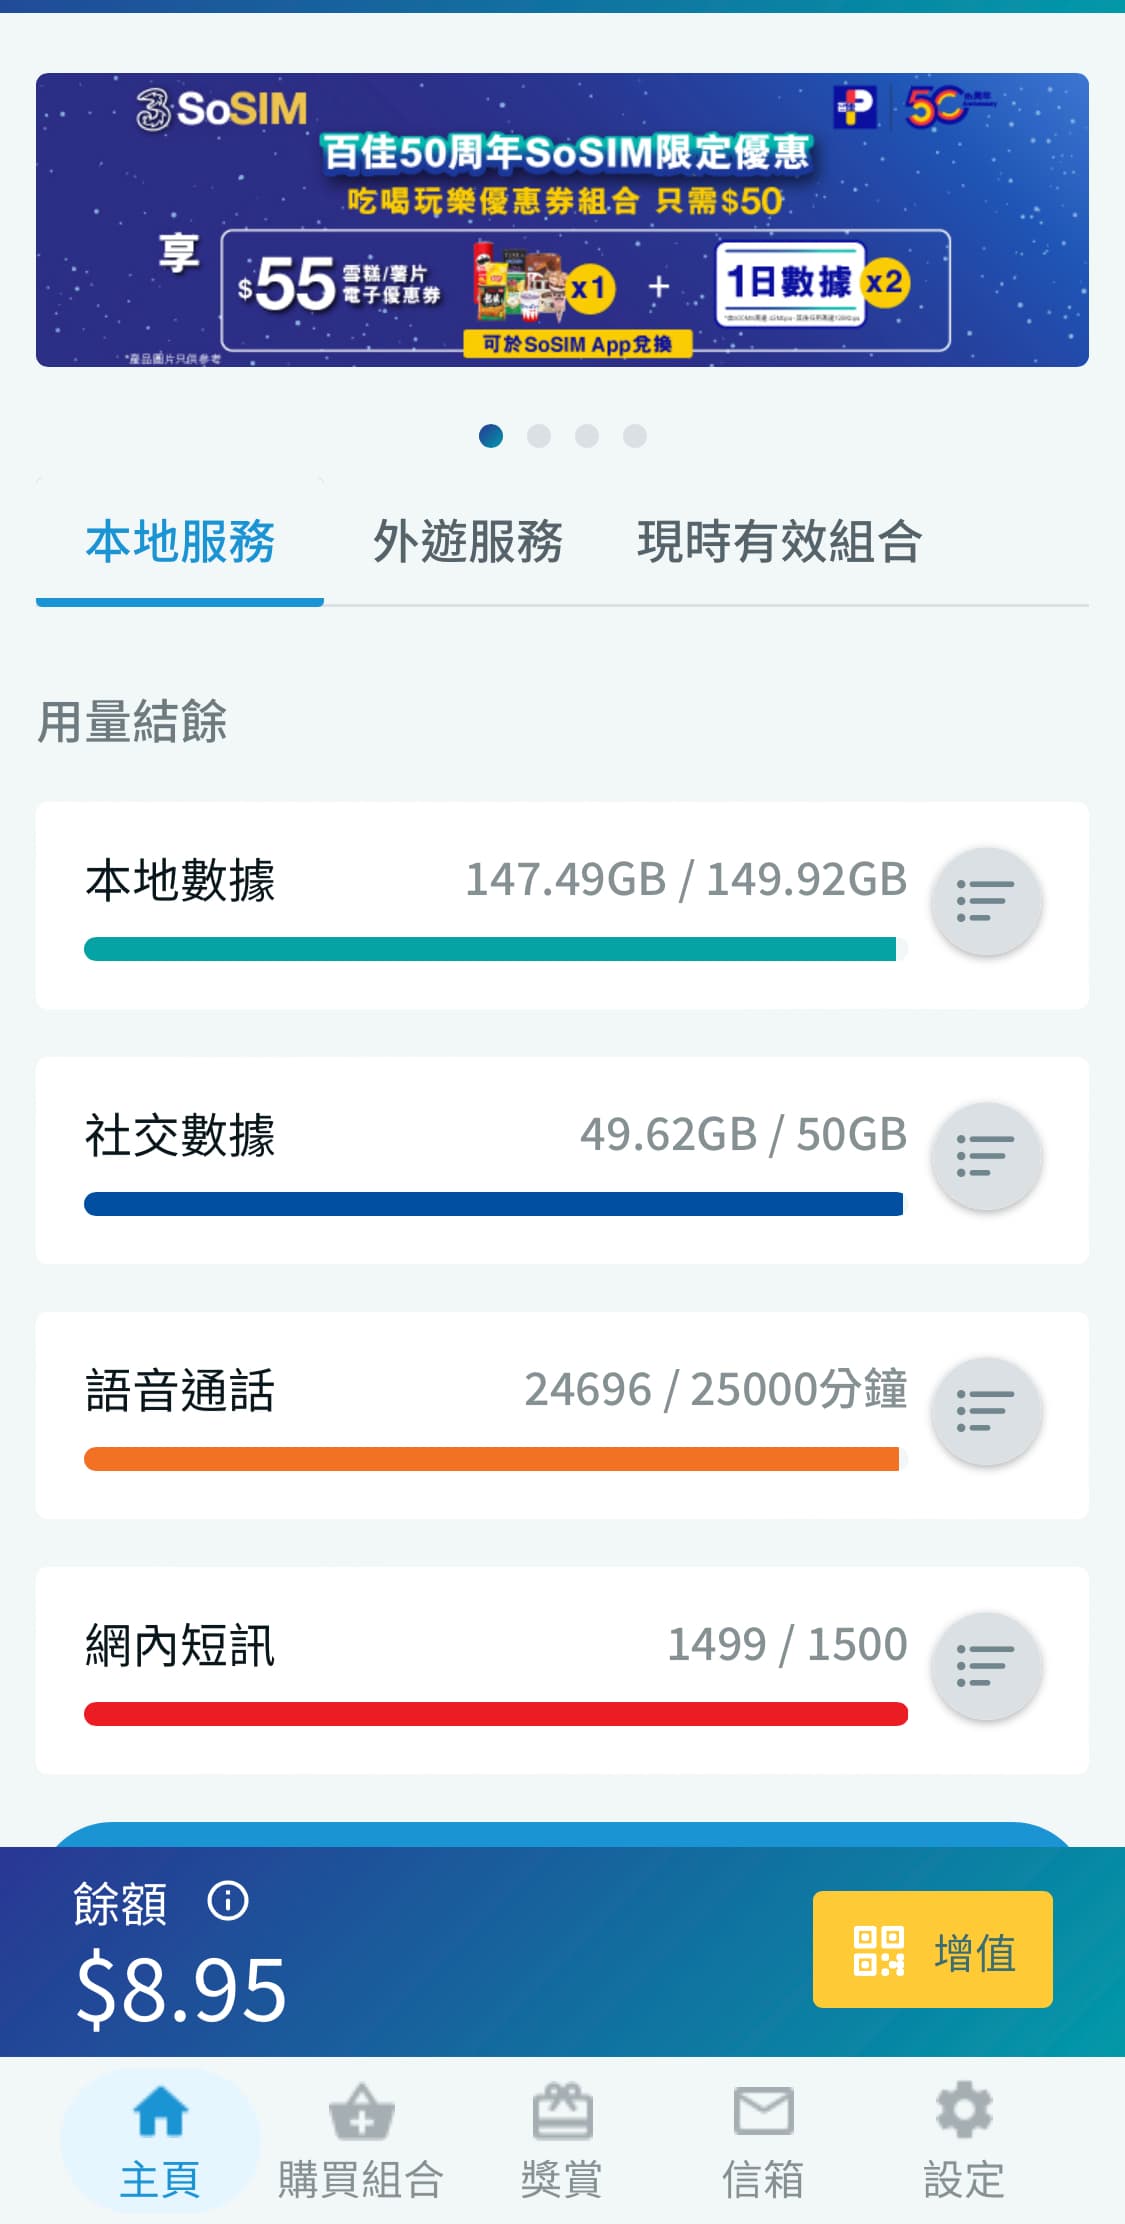Go to 主頁 home icon

pos(160,2111)
